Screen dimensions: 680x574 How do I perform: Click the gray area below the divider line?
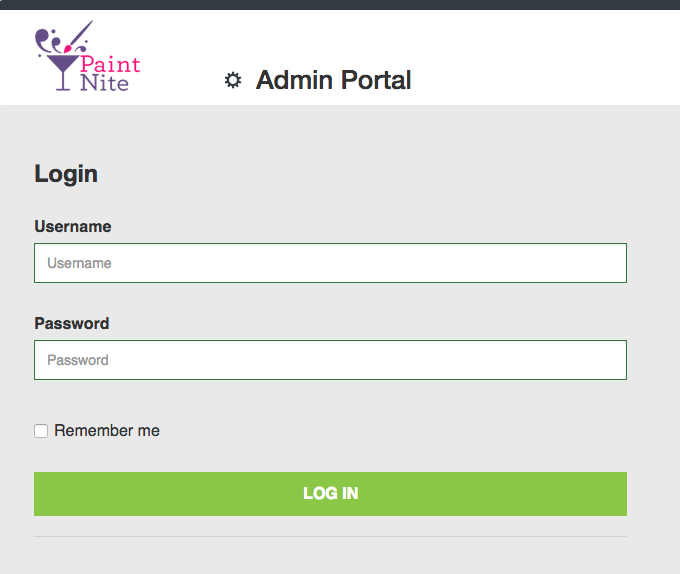click(x=330, y=557)
